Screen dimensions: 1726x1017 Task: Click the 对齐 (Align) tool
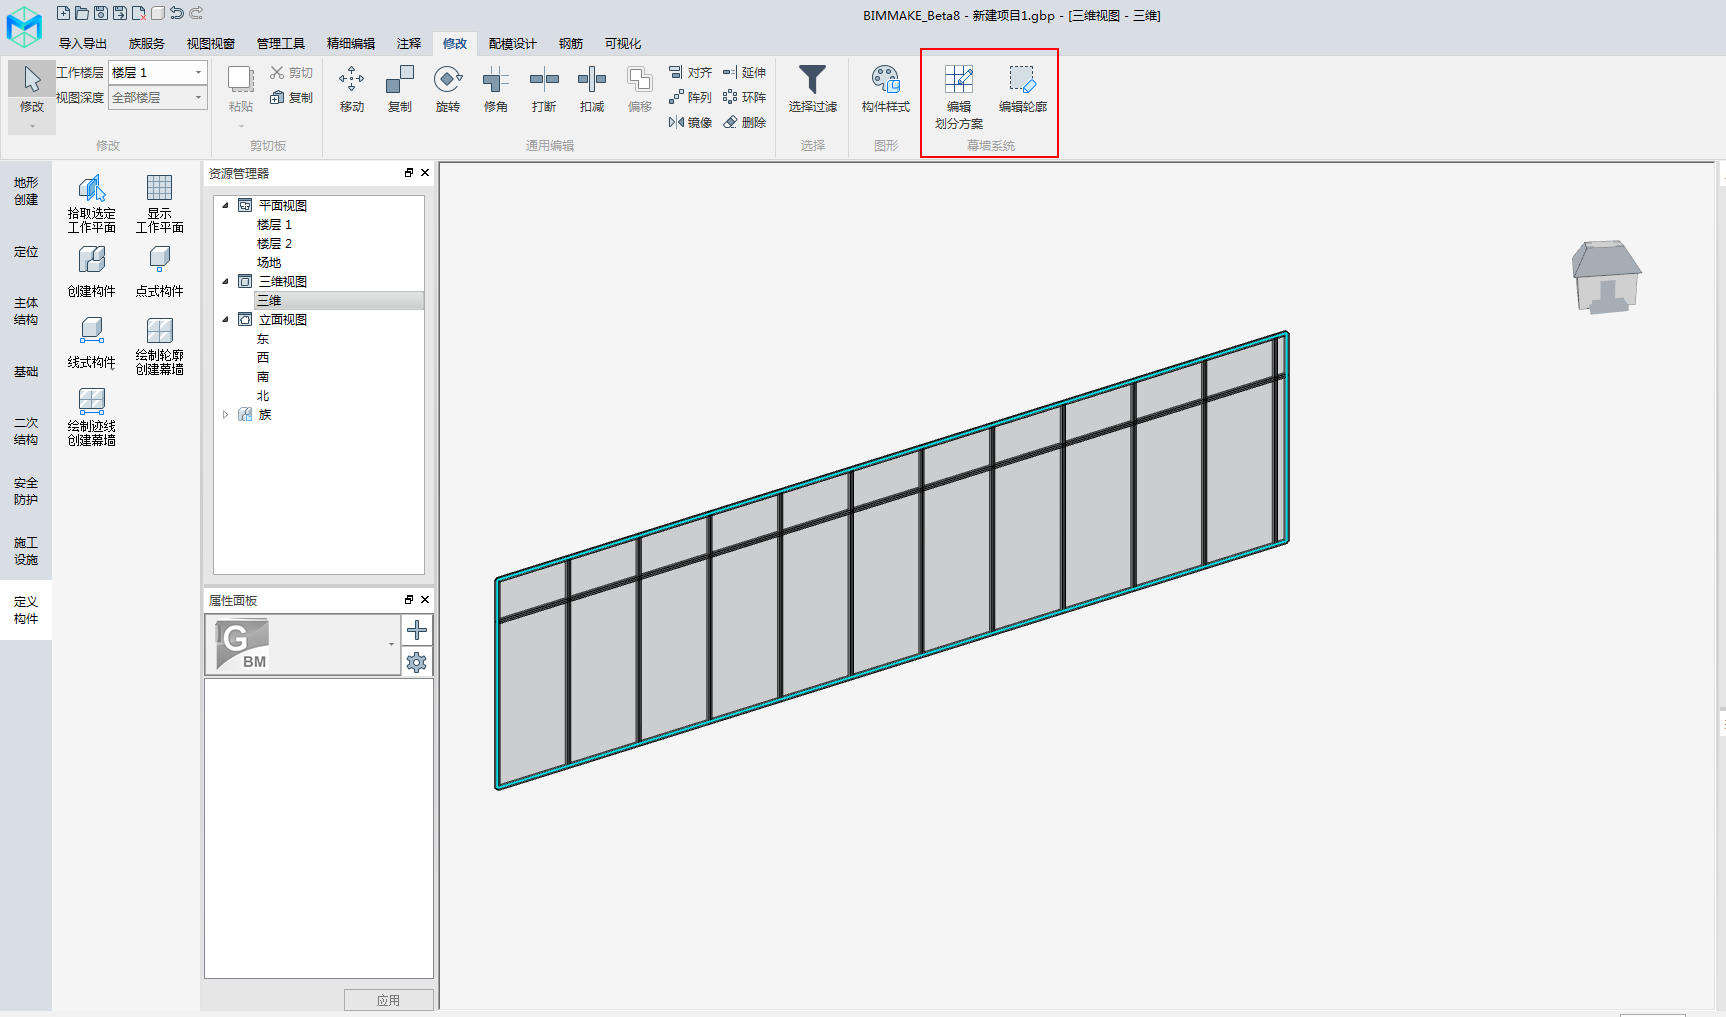(x=691, y=73)
